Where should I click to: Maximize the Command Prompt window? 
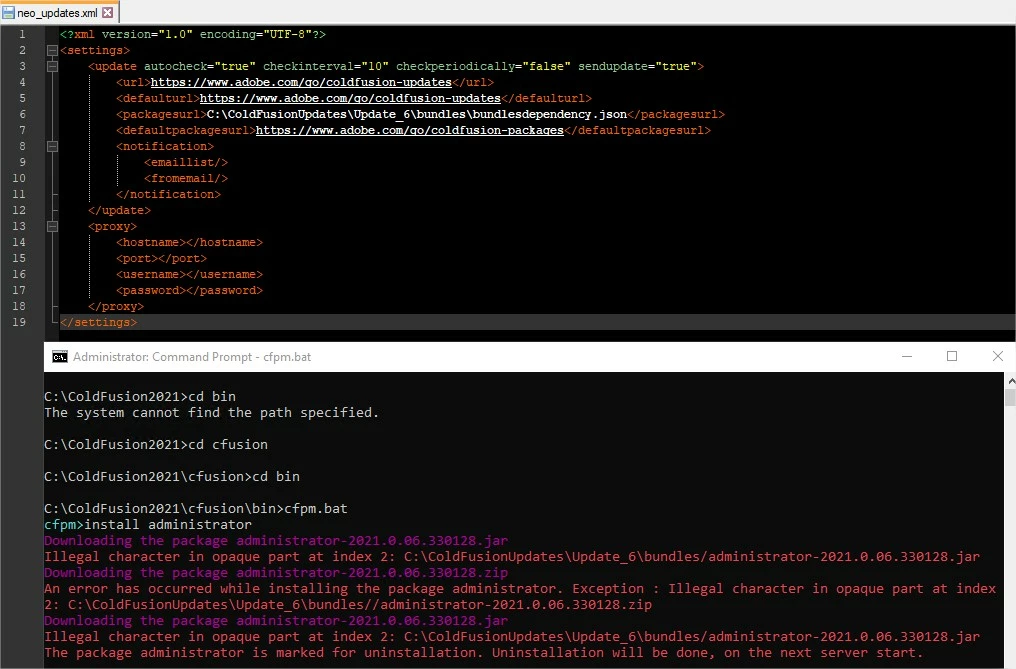952,357
